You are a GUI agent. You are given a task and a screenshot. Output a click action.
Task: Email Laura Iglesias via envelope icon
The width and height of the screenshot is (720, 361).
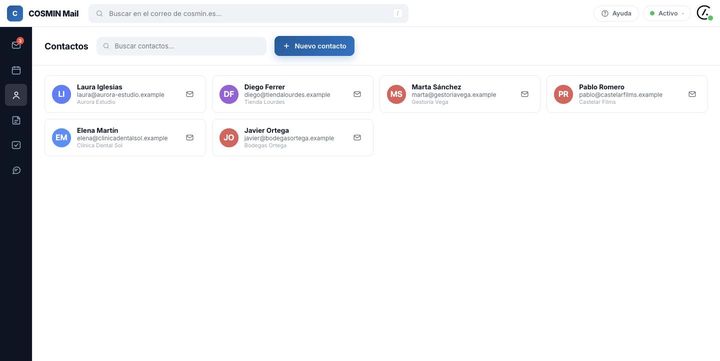[190, 94]
